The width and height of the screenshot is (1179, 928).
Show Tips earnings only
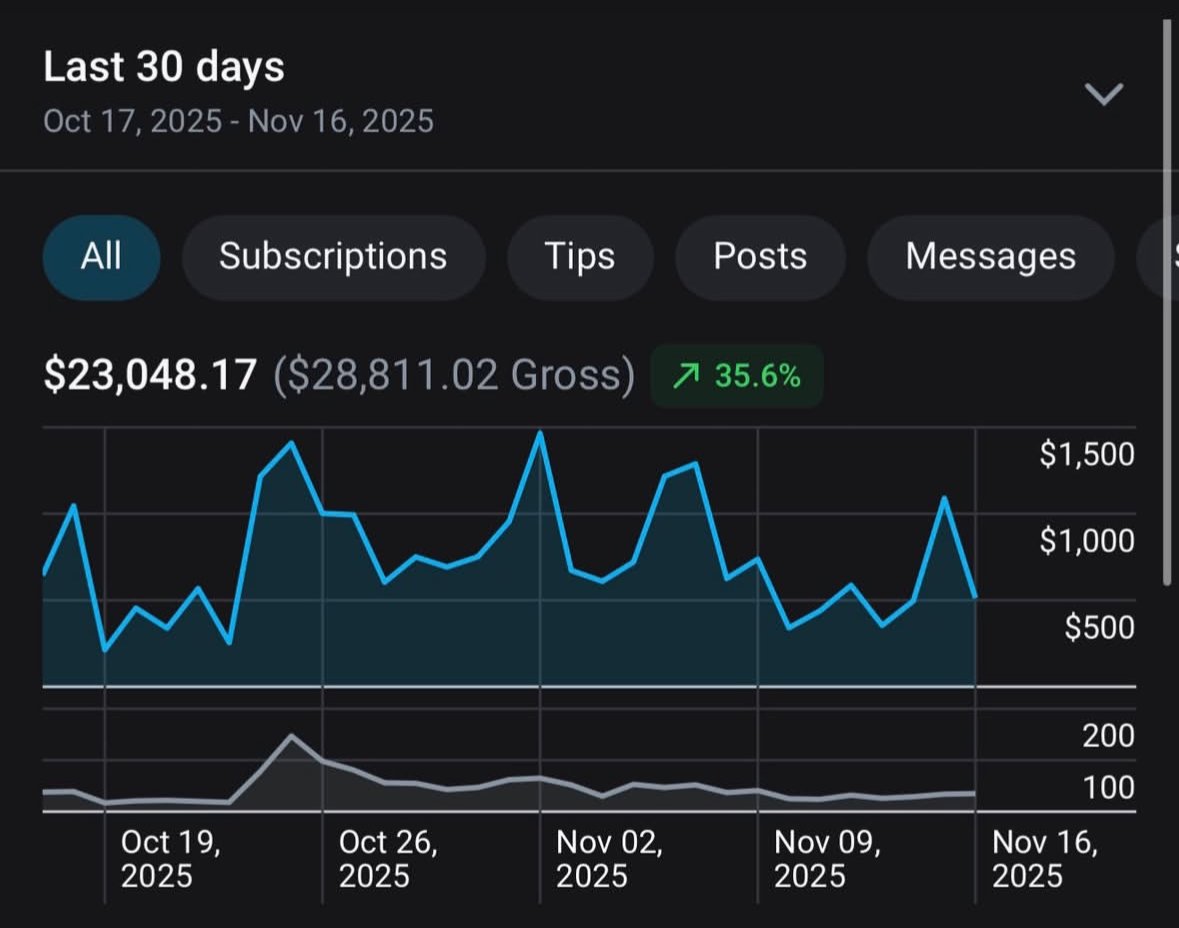580,257
